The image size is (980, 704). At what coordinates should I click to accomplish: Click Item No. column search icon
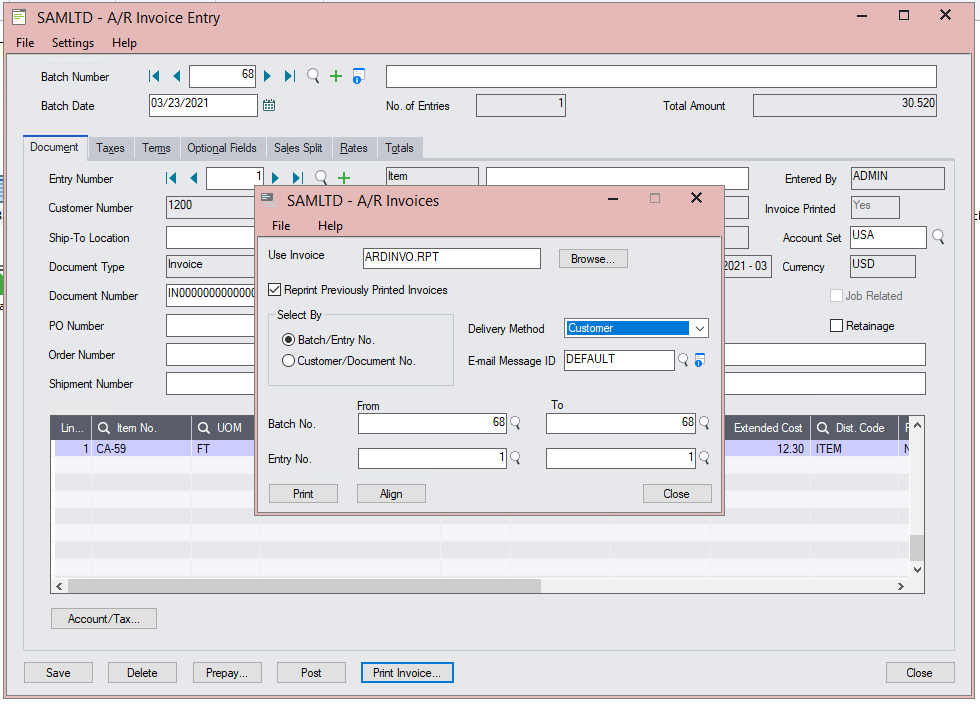tap(104, 428)
